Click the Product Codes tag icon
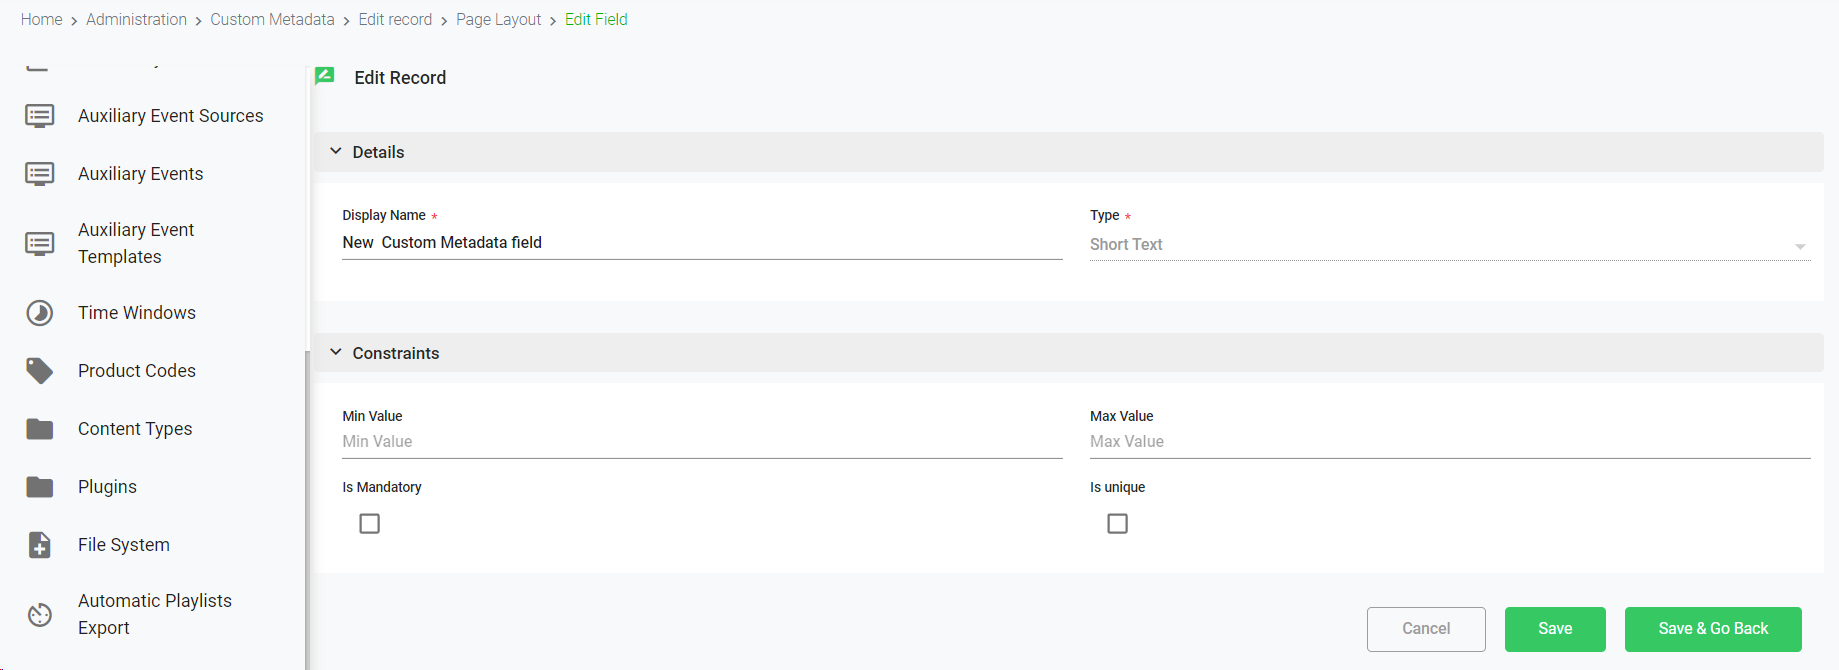Screen dimensions: 1839x670 (x=40, y=371)
